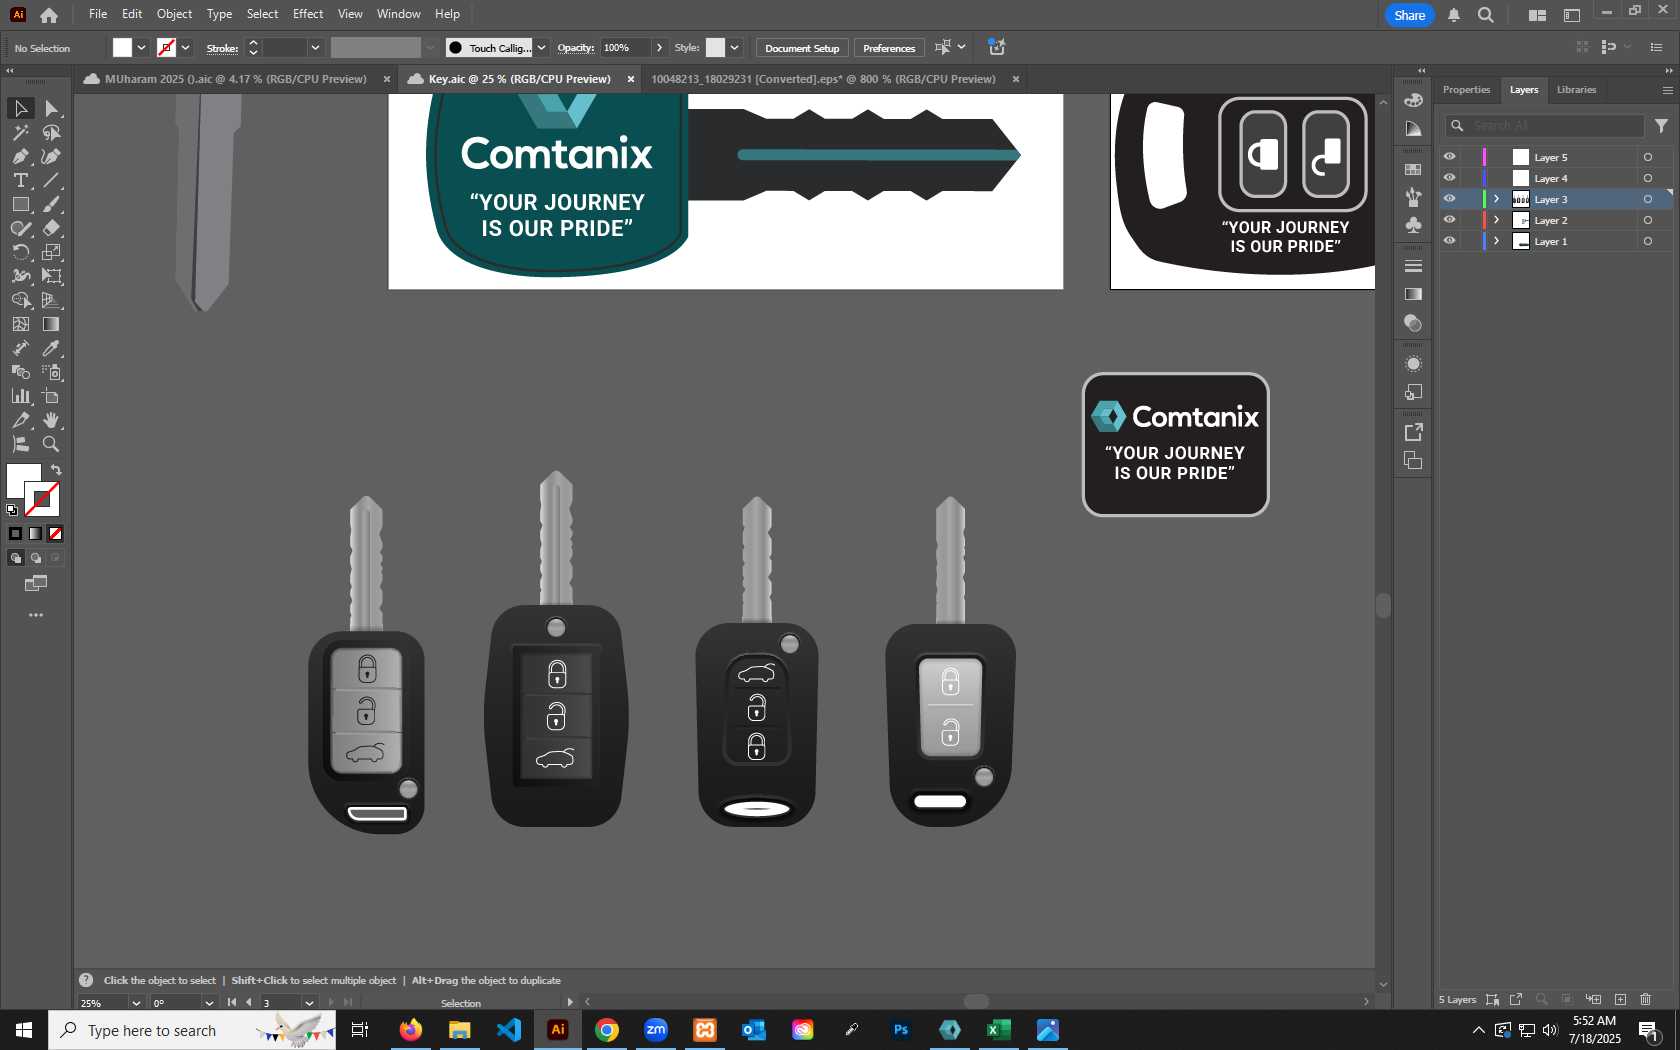Select the Column Graph tool
This screenshot has height=1050, width=1680.
tap(20, 396)
